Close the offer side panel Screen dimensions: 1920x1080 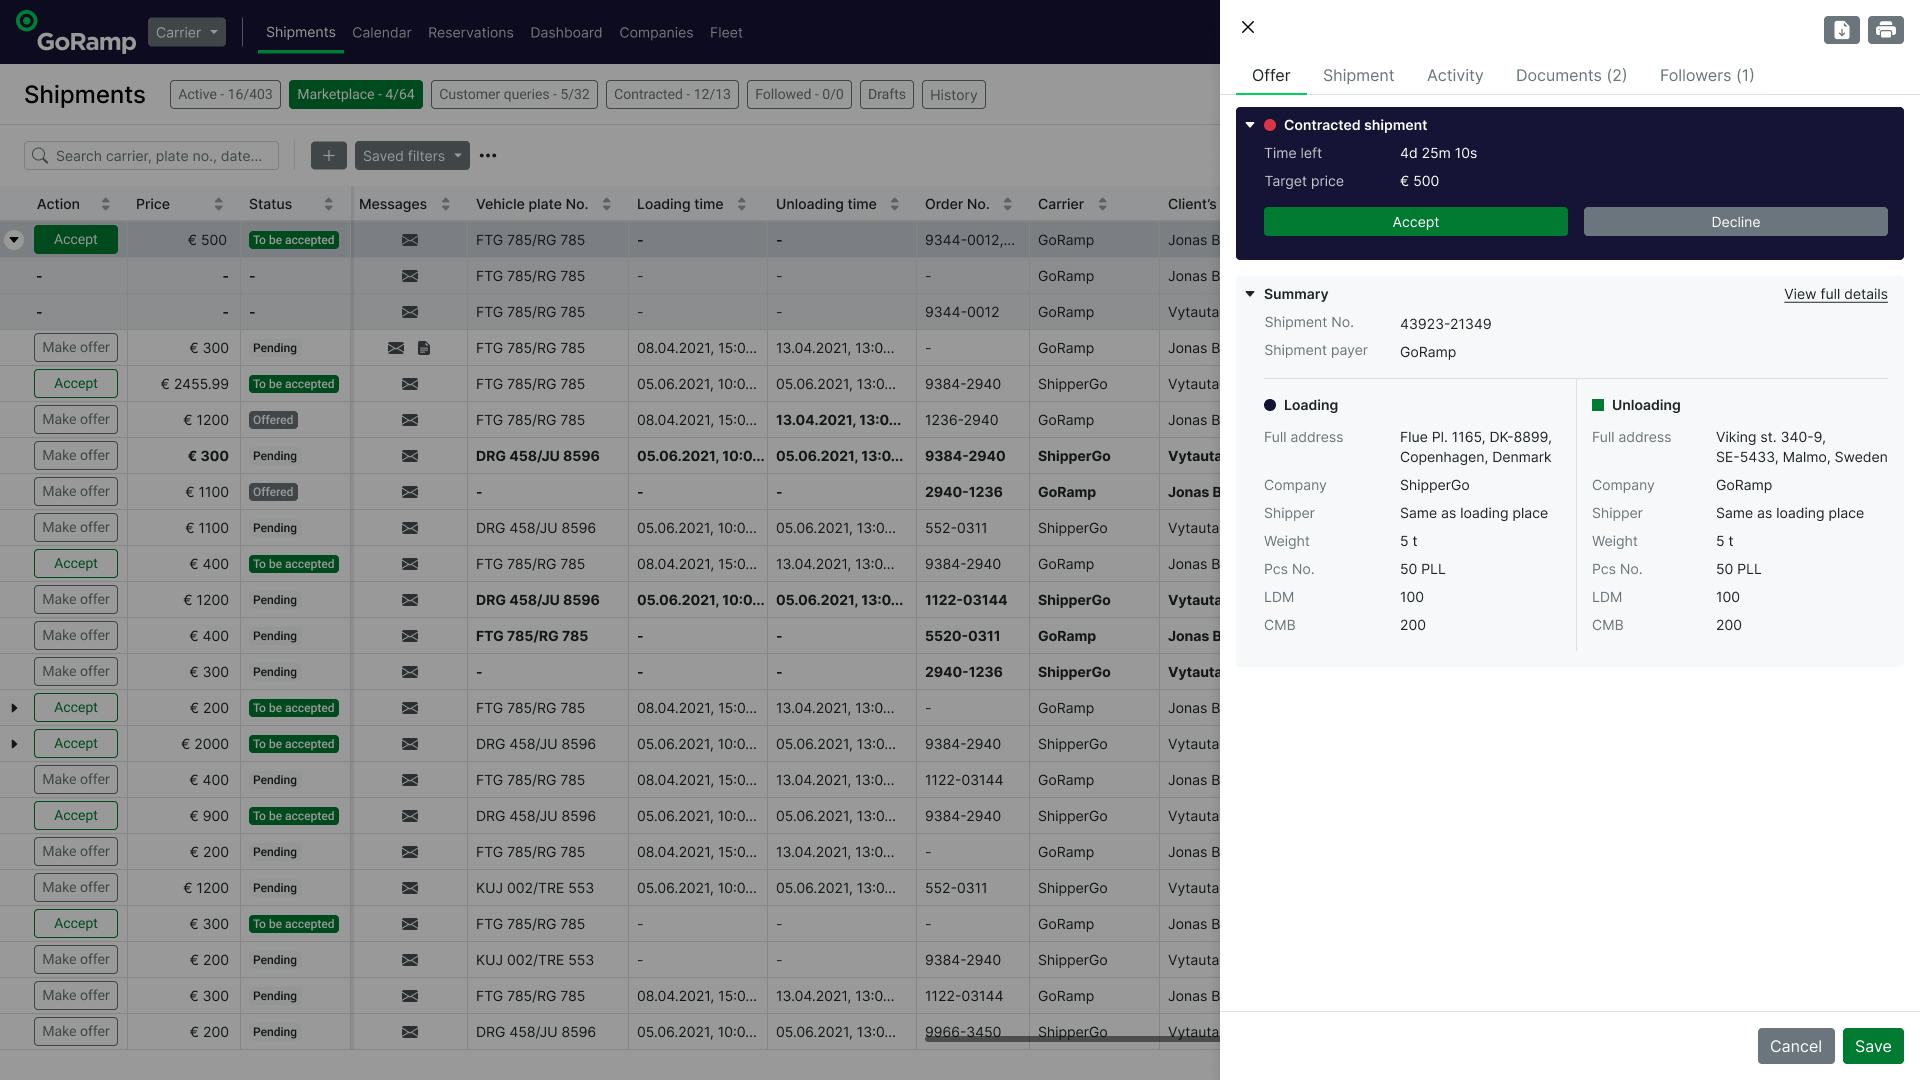(x=1248, y=28)
